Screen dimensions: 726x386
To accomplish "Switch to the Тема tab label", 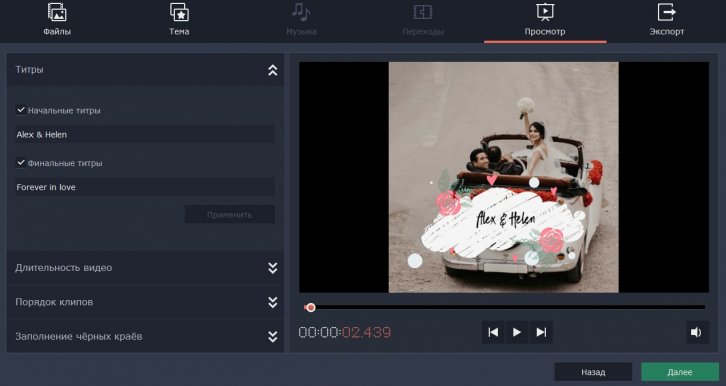I will tap(179, 31).
